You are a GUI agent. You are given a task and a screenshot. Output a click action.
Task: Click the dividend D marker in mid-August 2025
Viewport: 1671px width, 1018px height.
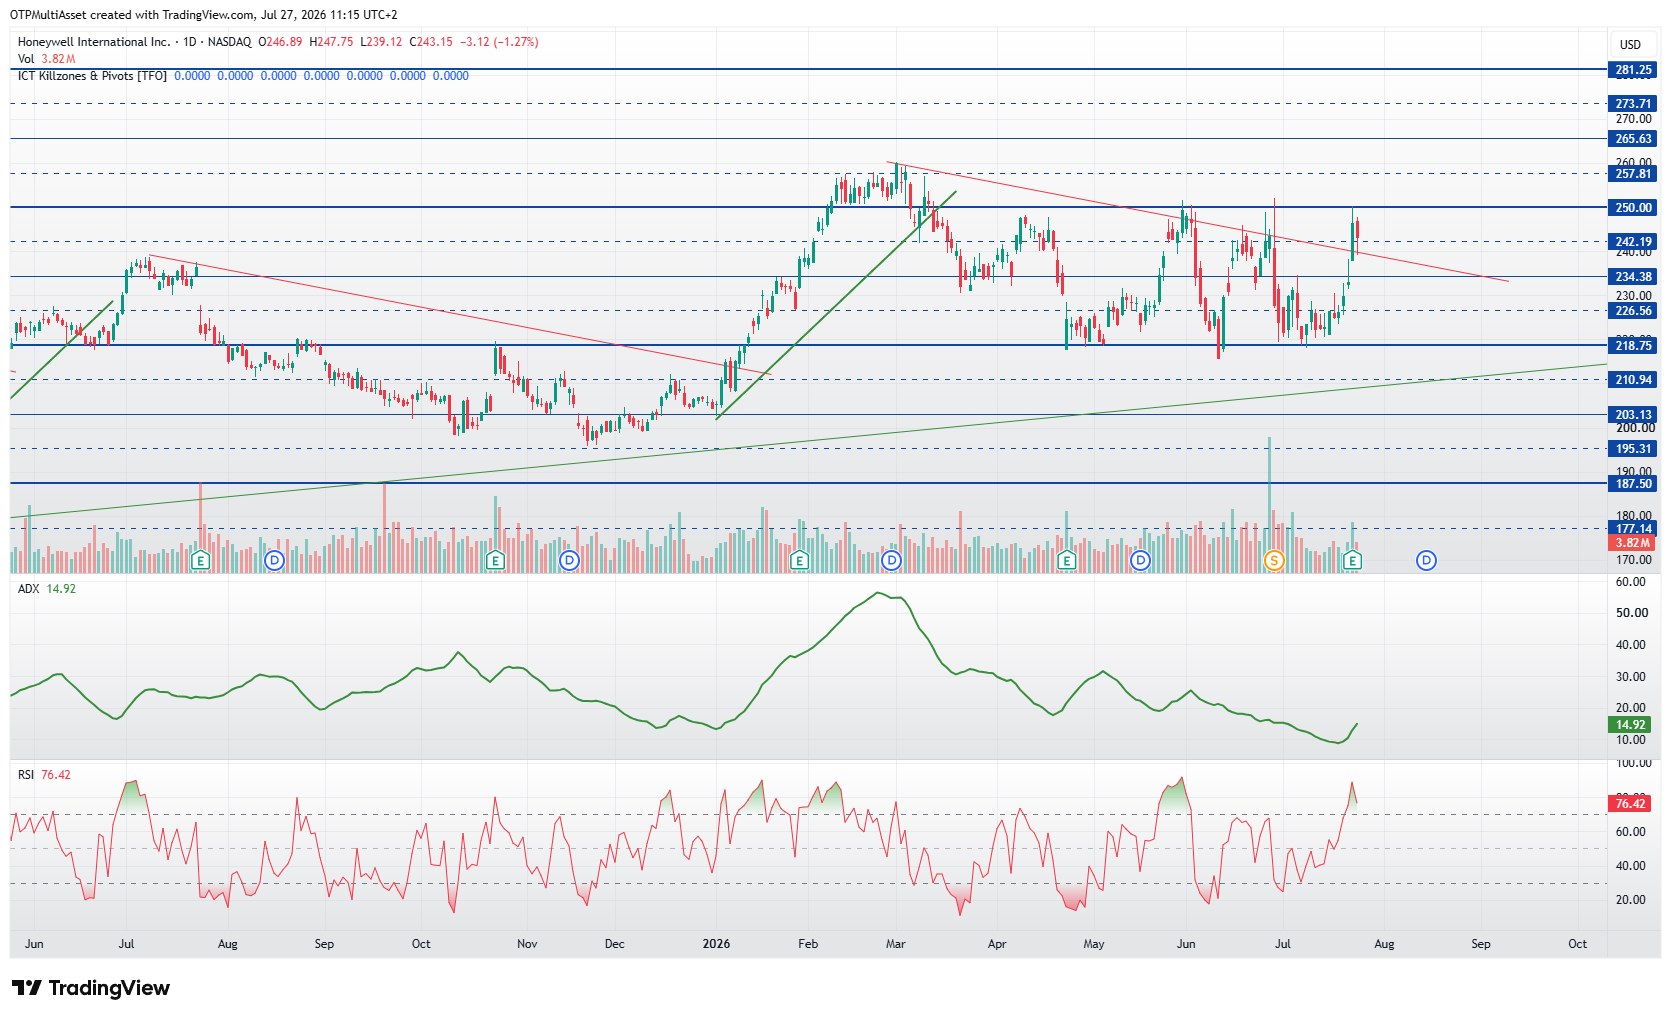point(274,561)
